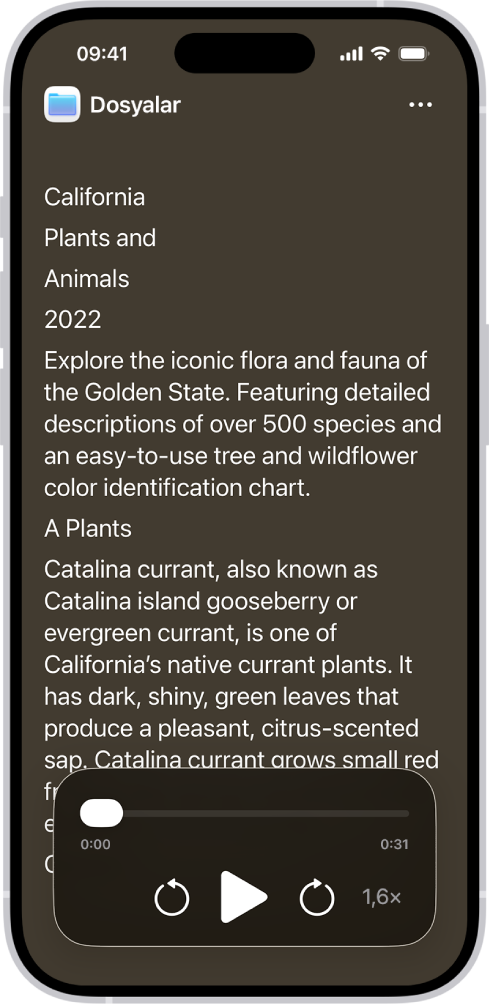The width and height of the screenshot is (489, 1008).
Task: Open the three-dot more options menu
Action: coord(420,105)
